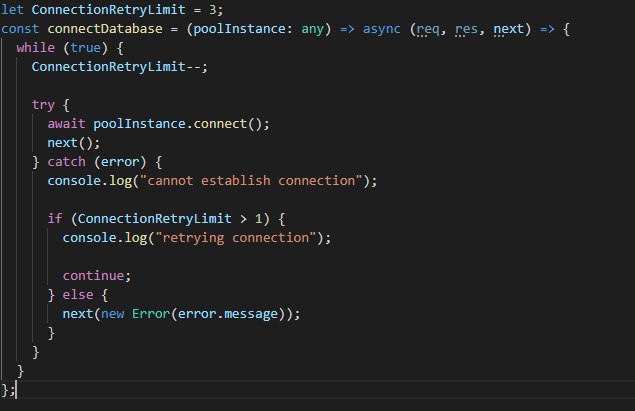Click the 'req' parameter
Viewport: 635px width, 411px height.
point(428,29)
